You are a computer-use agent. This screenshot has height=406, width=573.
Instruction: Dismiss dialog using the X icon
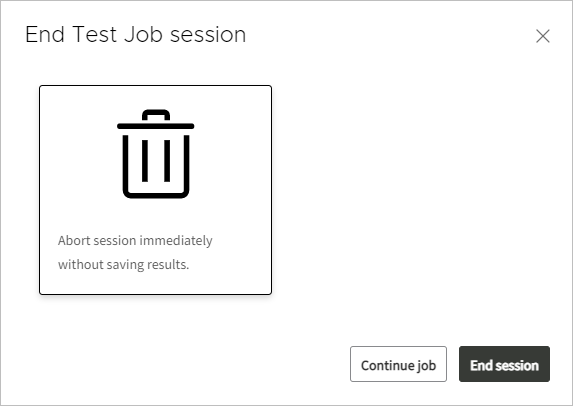coord(543,36)
